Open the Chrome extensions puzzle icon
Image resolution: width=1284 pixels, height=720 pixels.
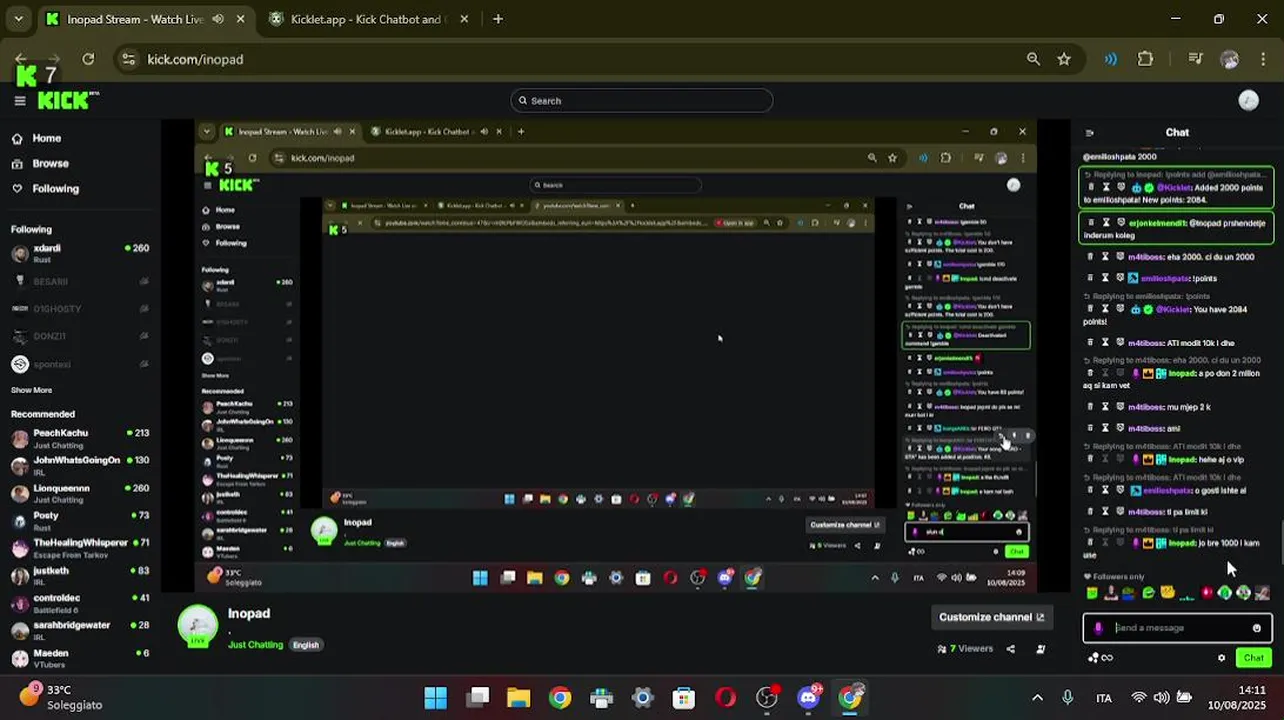[1145, 59]
